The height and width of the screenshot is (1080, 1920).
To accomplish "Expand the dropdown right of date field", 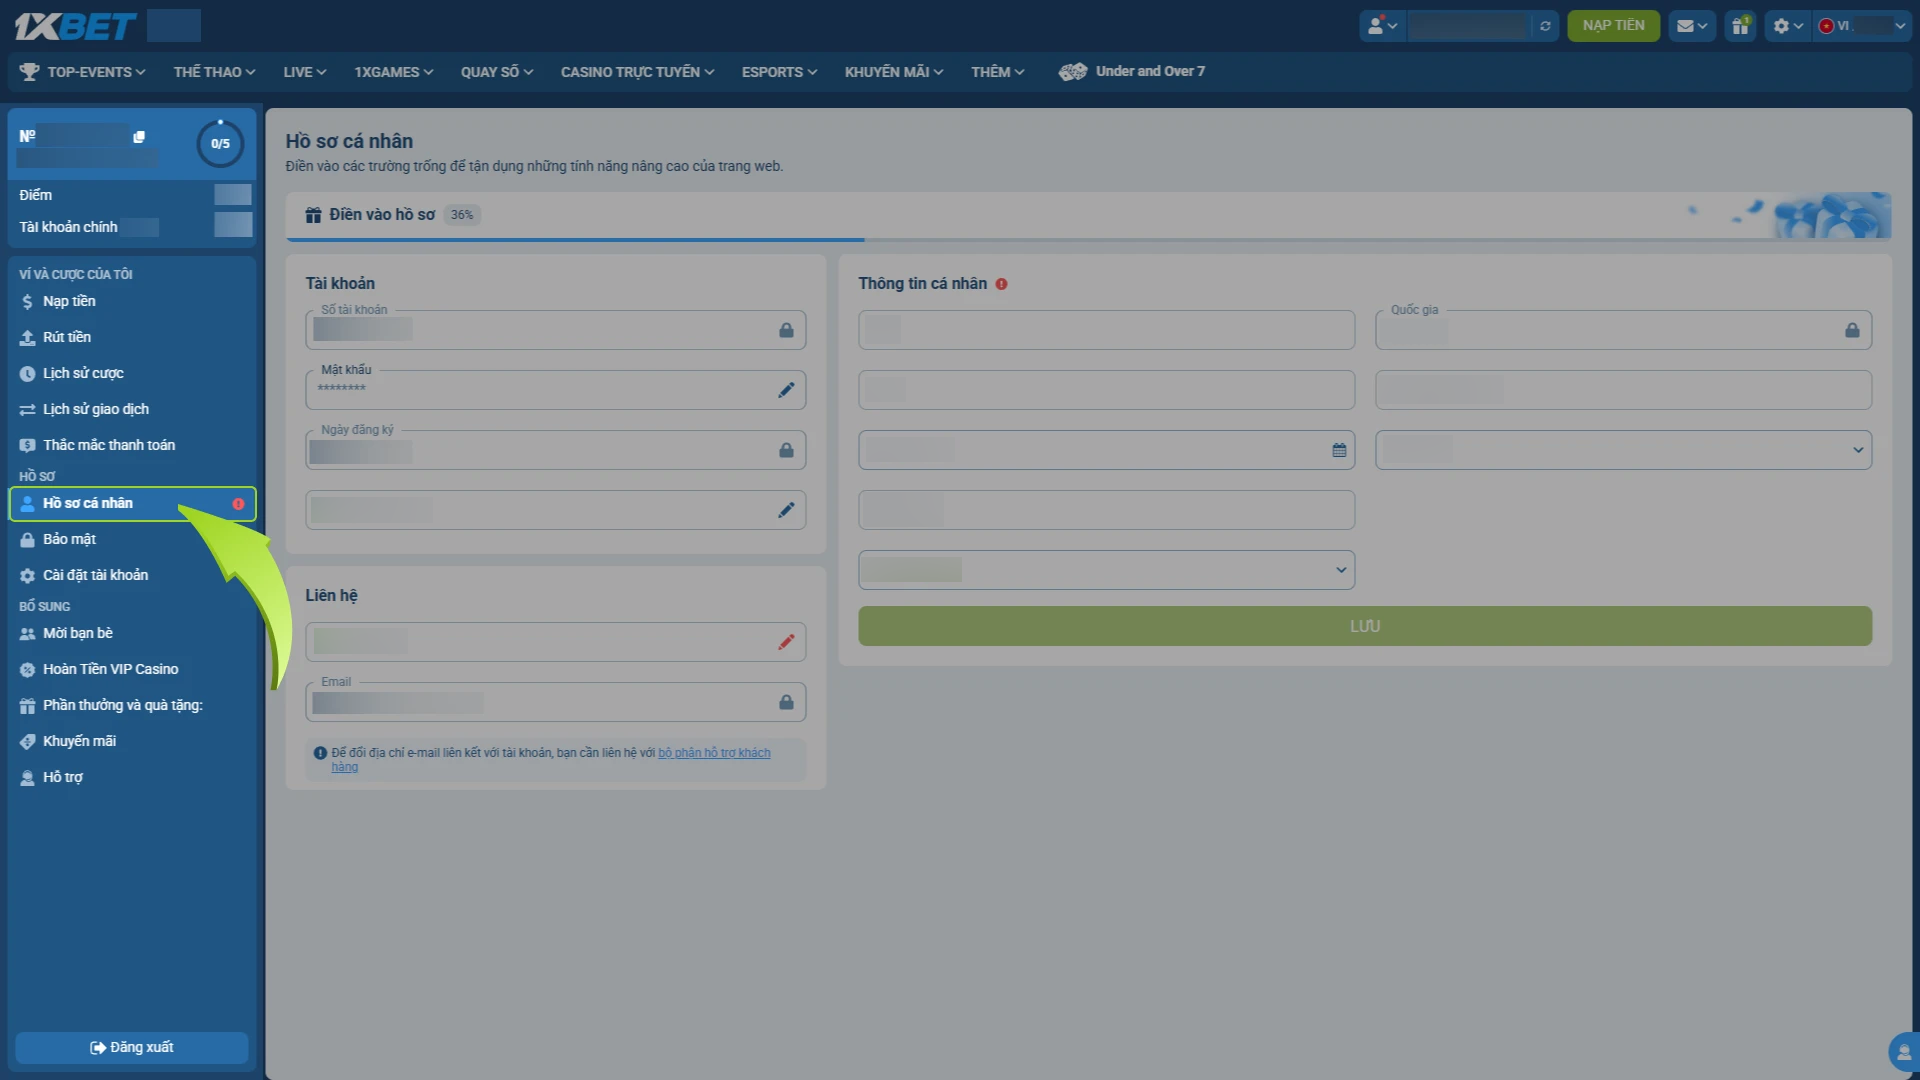I will [1623, 450].
